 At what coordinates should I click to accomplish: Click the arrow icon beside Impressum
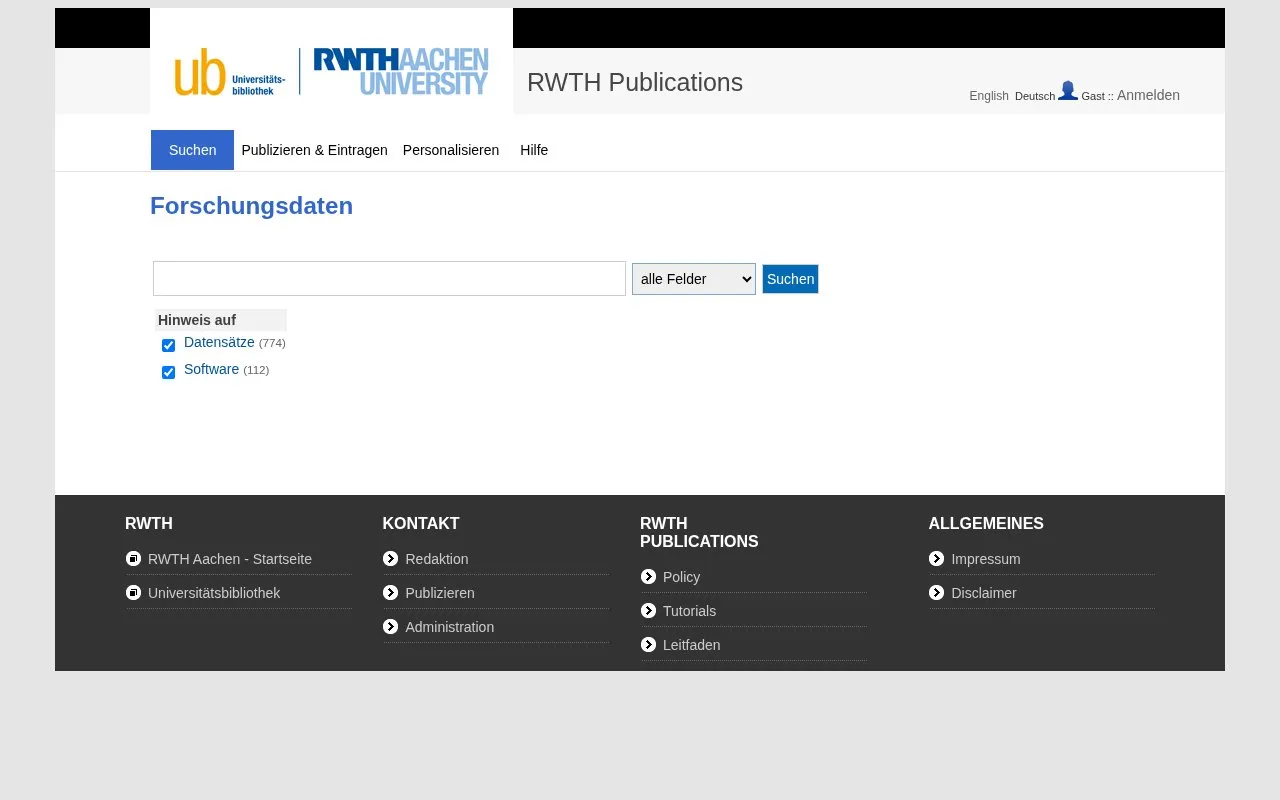[936, 559]
